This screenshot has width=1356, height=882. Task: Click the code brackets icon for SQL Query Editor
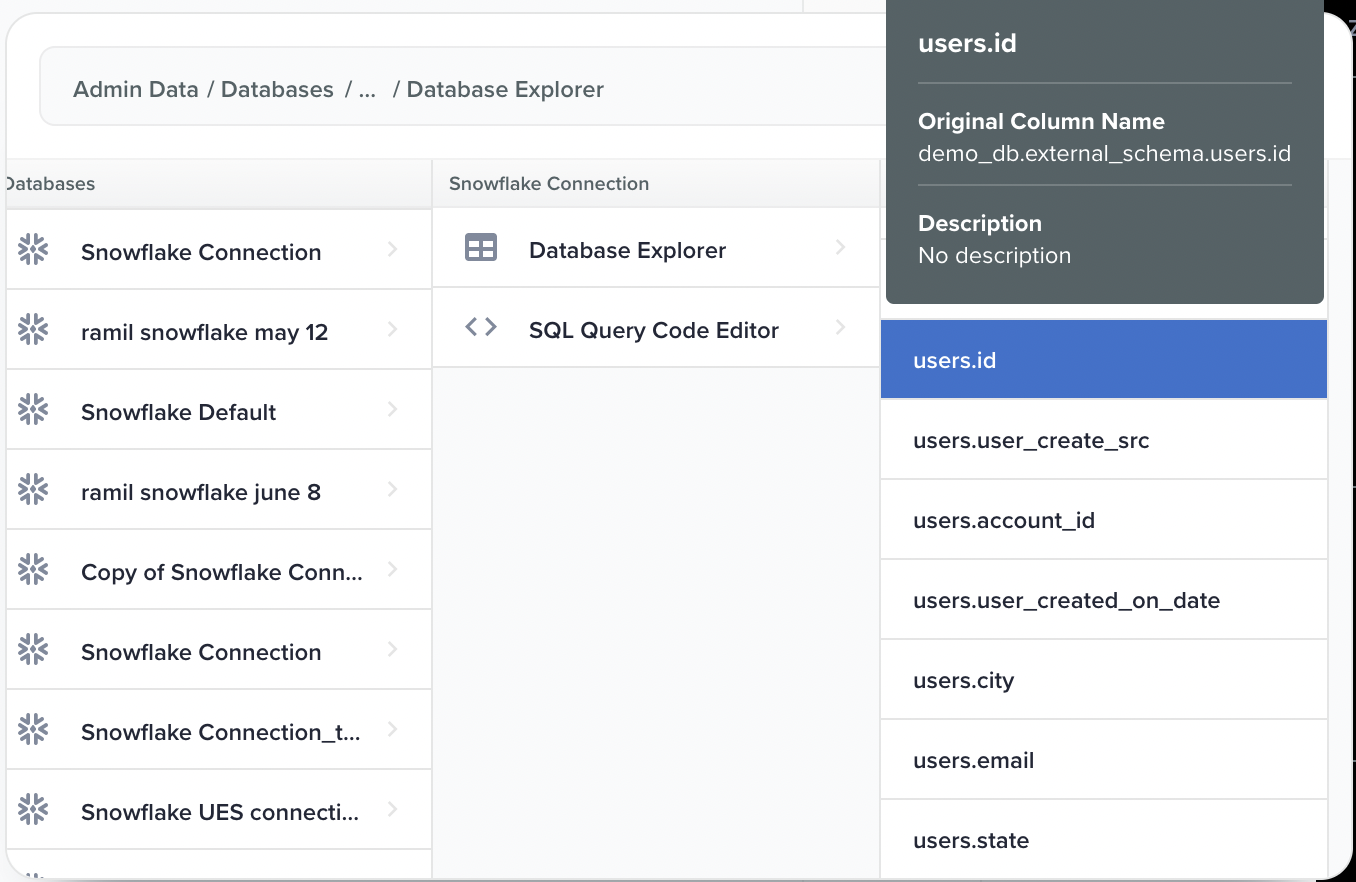(x=481, y=328)
